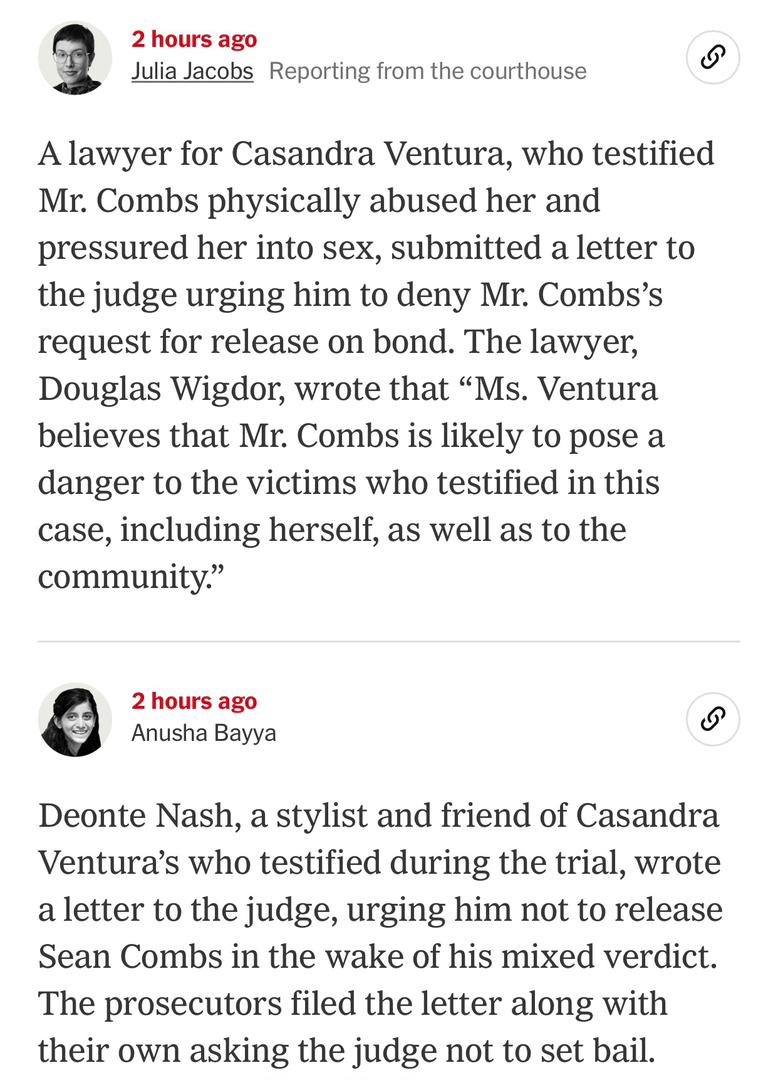Copy link to Anusha Bayya's update
The width and height of the screenshot is (778, 1080).
(x=713, y=718)
